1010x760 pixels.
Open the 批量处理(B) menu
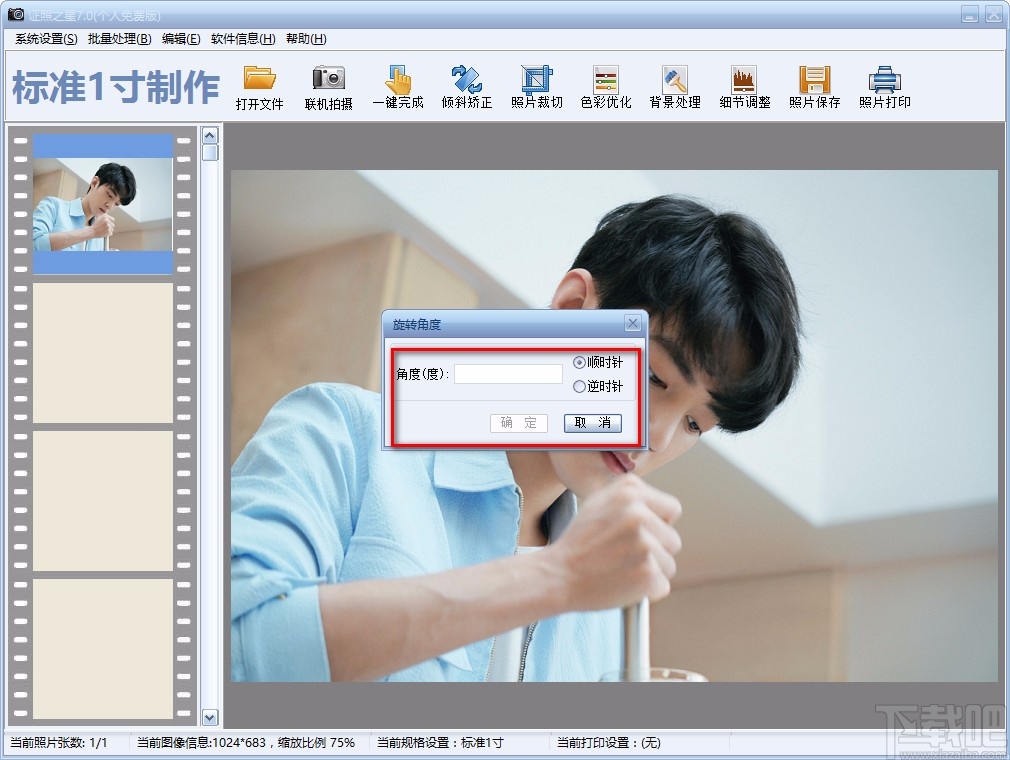(120, 39)
